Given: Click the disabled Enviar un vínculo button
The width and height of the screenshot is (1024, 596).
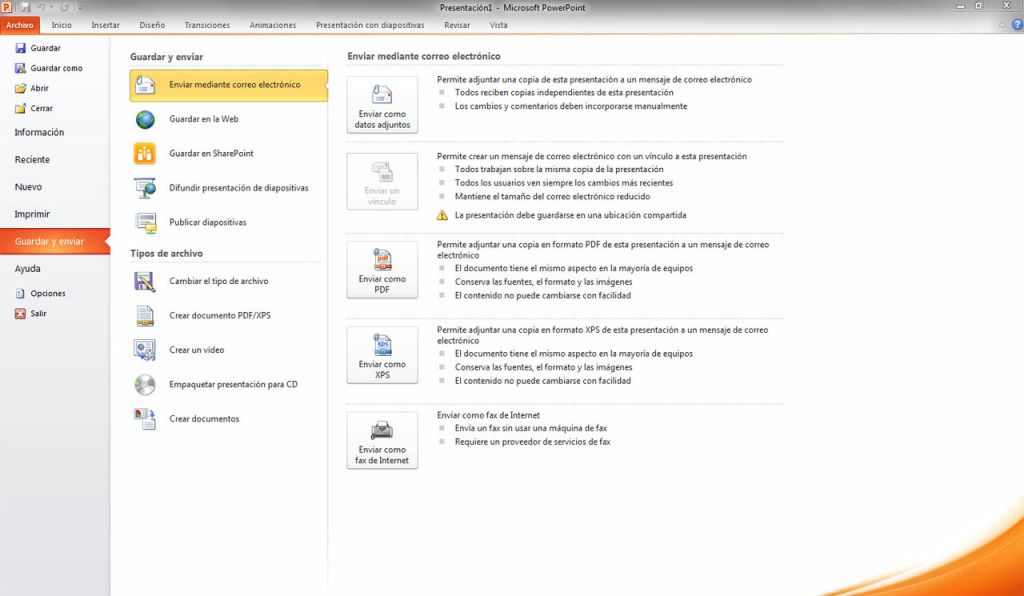Looking at the screenshot, I should click(x=382, y=181).
